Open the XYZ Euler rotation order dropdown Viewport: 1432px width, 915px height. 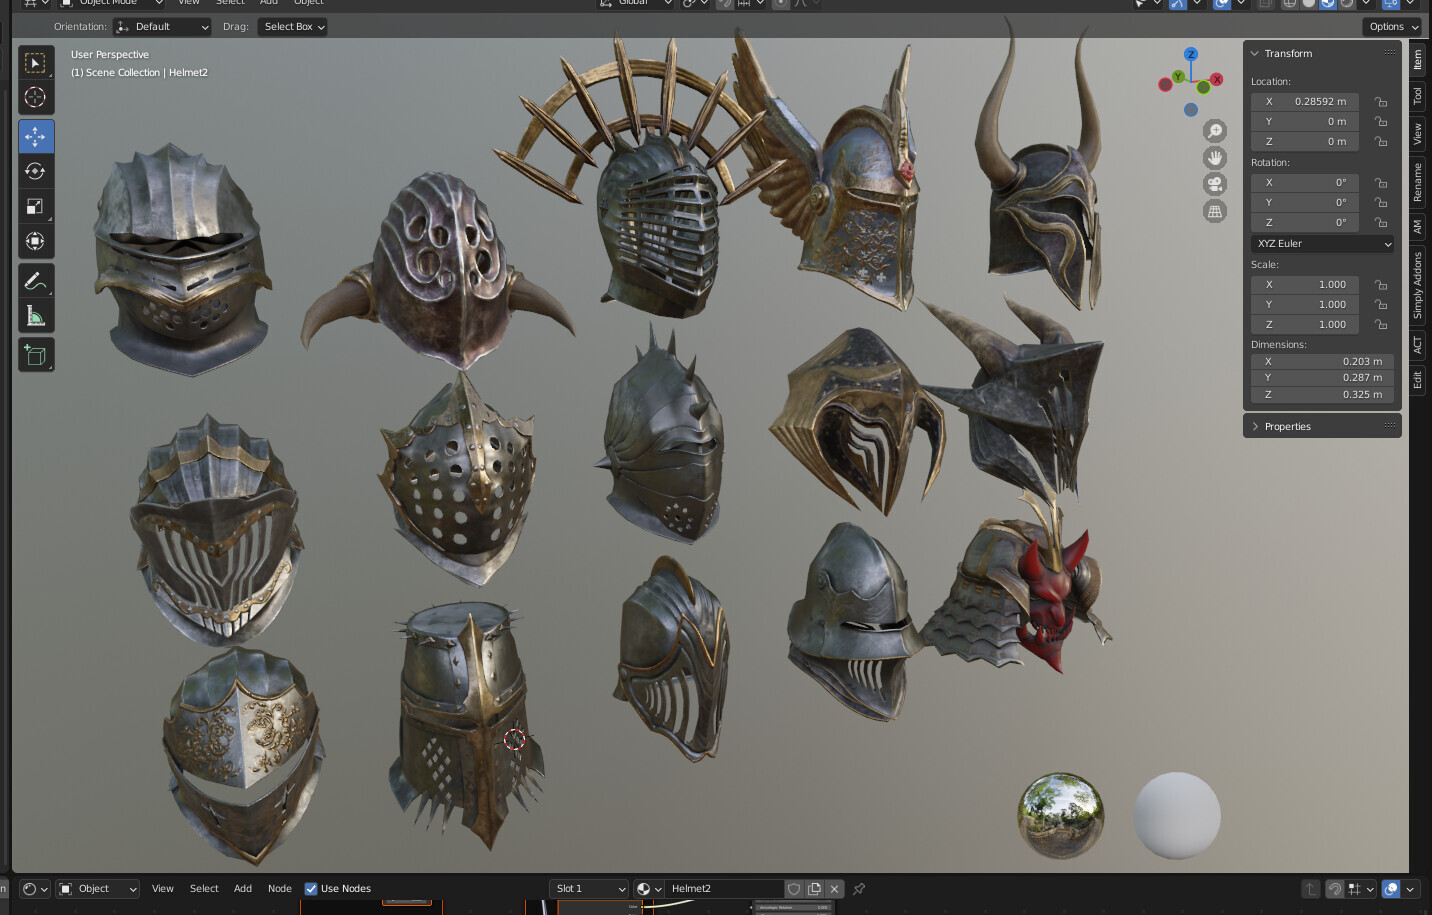click(x=1322, y=243)
